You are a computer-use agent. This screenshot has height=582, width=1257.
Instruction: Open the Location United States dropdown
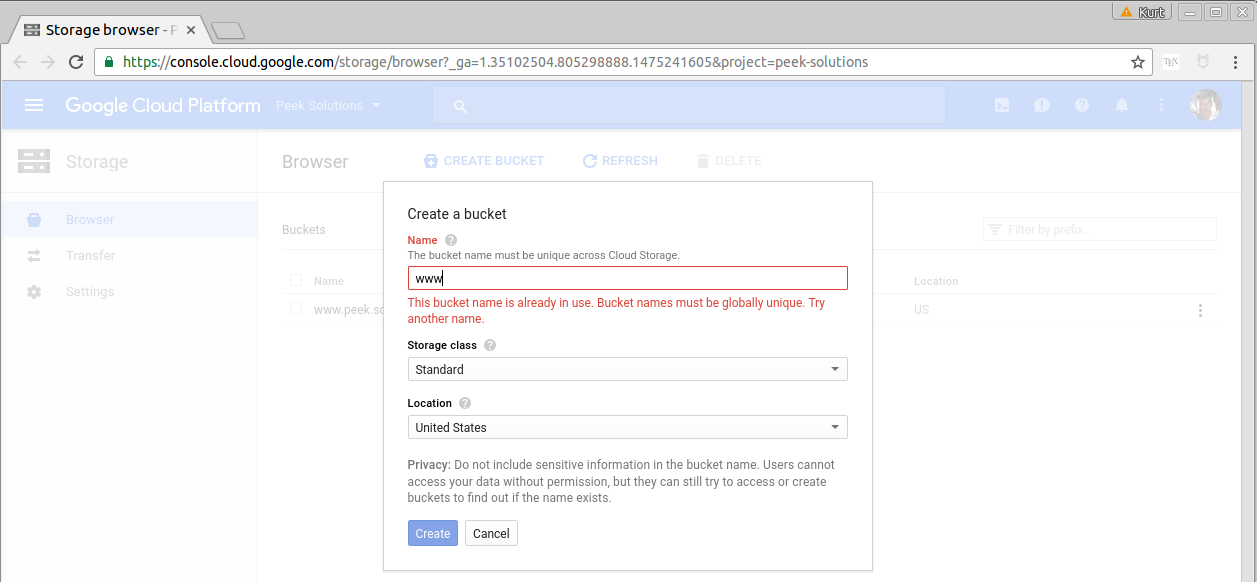tap(628, 427)
